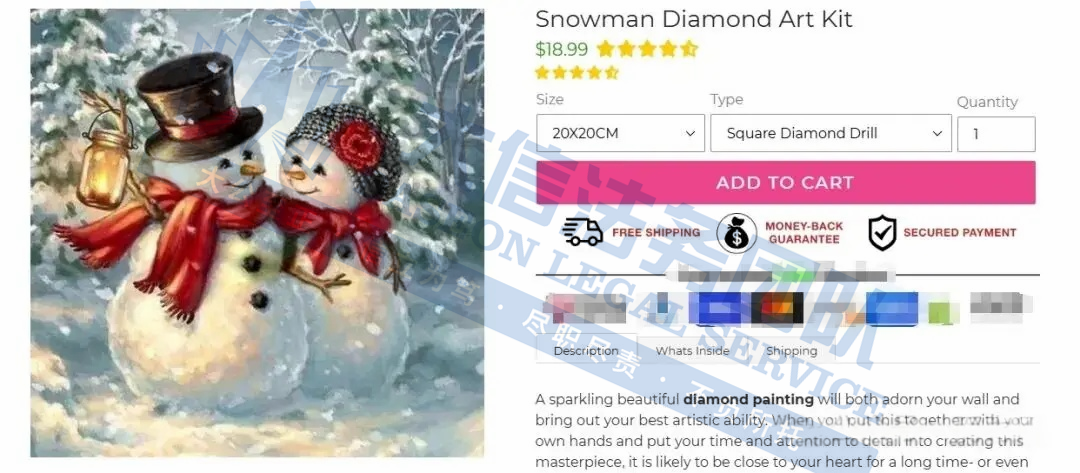Viewport: 1080px width, 473px height.
Task: Click the second star rating row
Action: point(577,72)
